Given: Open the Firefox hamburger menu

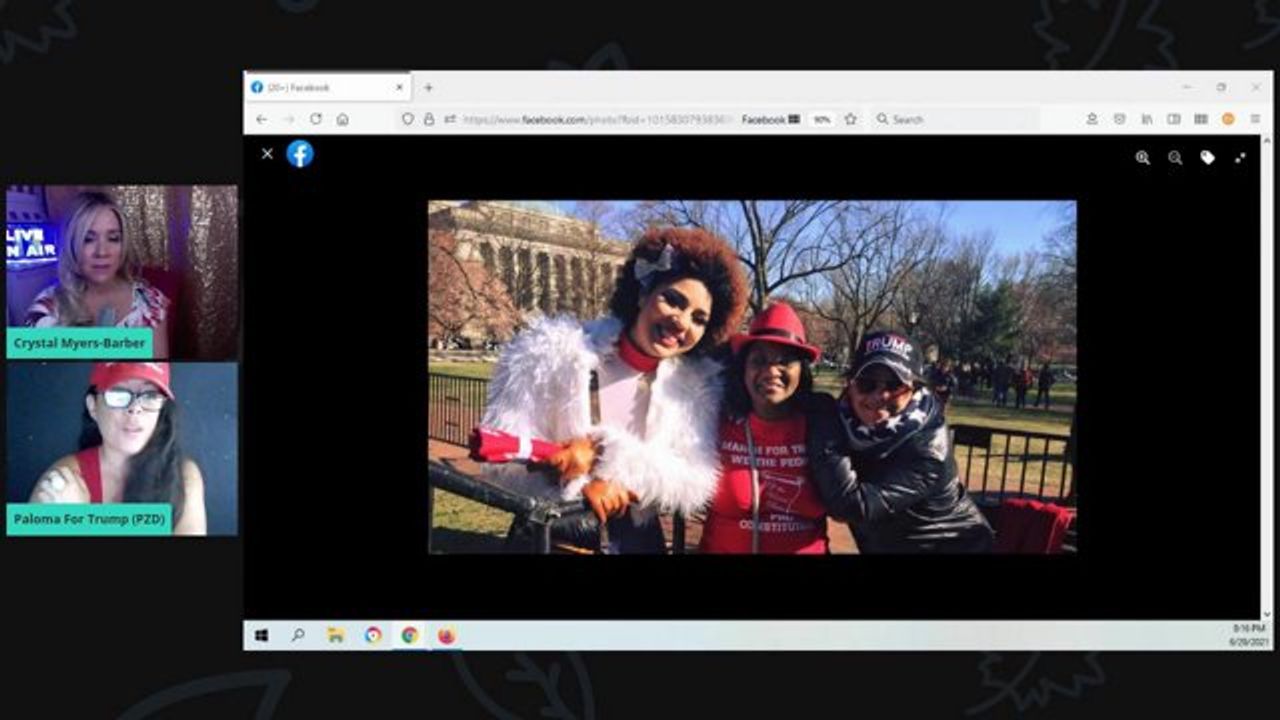Looking at the screenshot, I should pos(1255,119).
